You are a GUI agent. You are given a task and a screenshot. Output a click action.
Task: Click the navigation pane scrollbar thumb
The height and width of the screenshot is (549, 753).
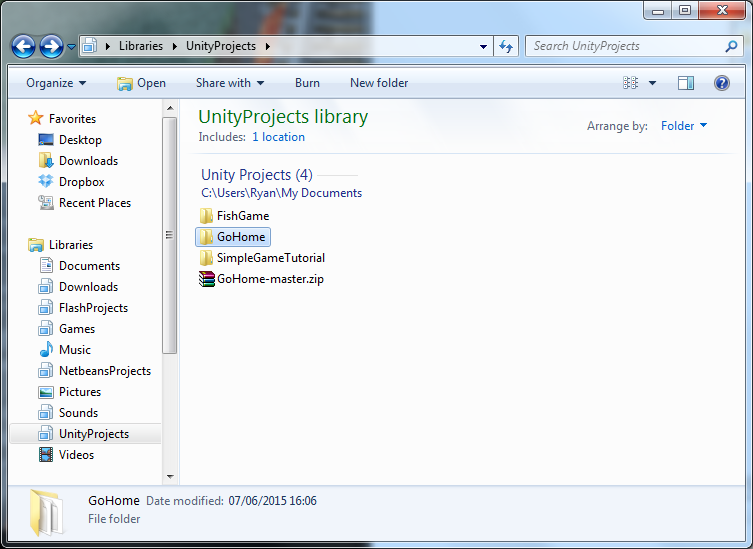pos(170,235)
